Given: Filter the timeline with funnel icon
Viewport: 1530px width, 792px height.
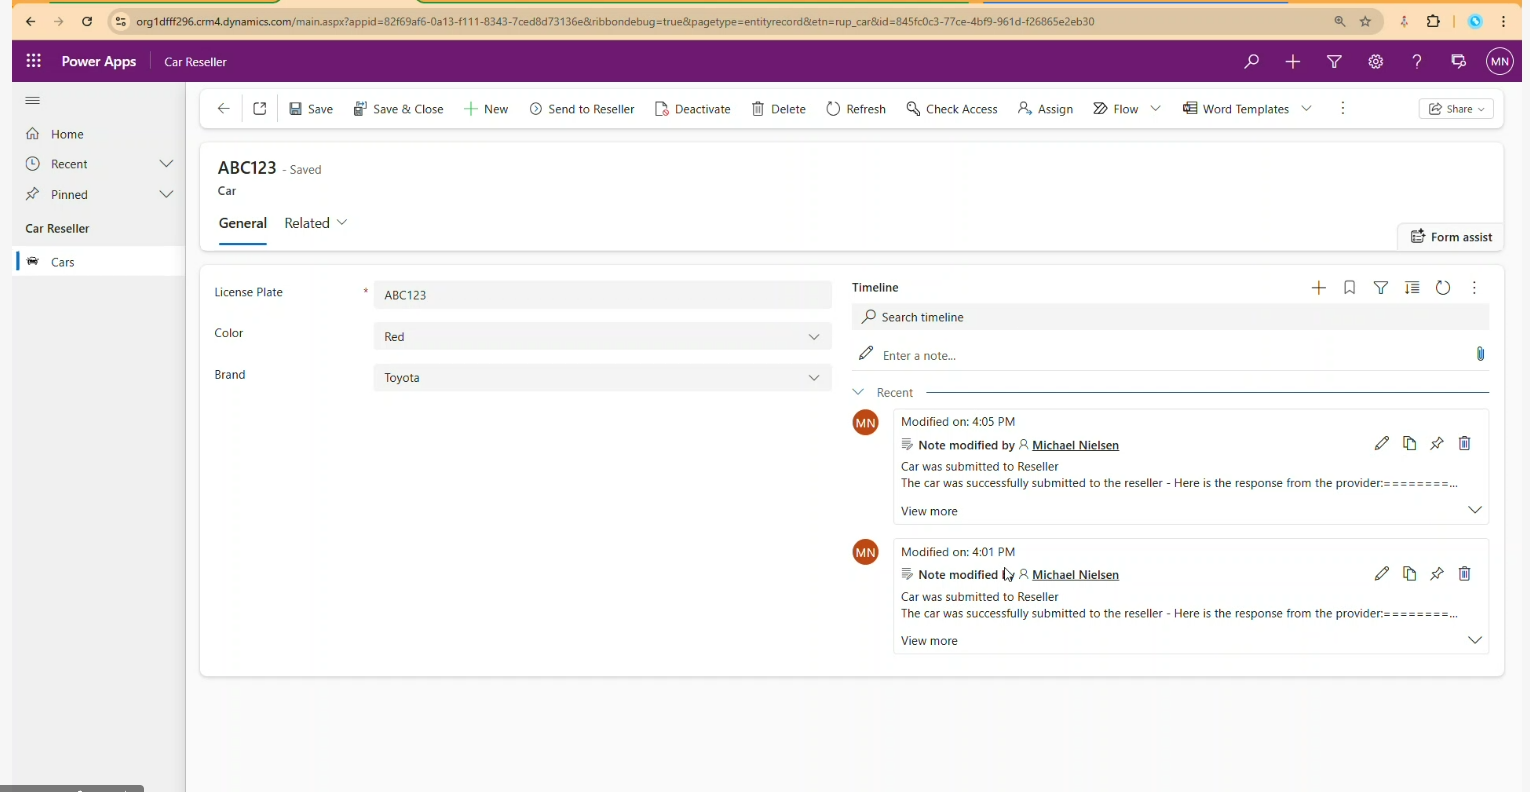Looking at the screenshot, I should click(1380, 288).
